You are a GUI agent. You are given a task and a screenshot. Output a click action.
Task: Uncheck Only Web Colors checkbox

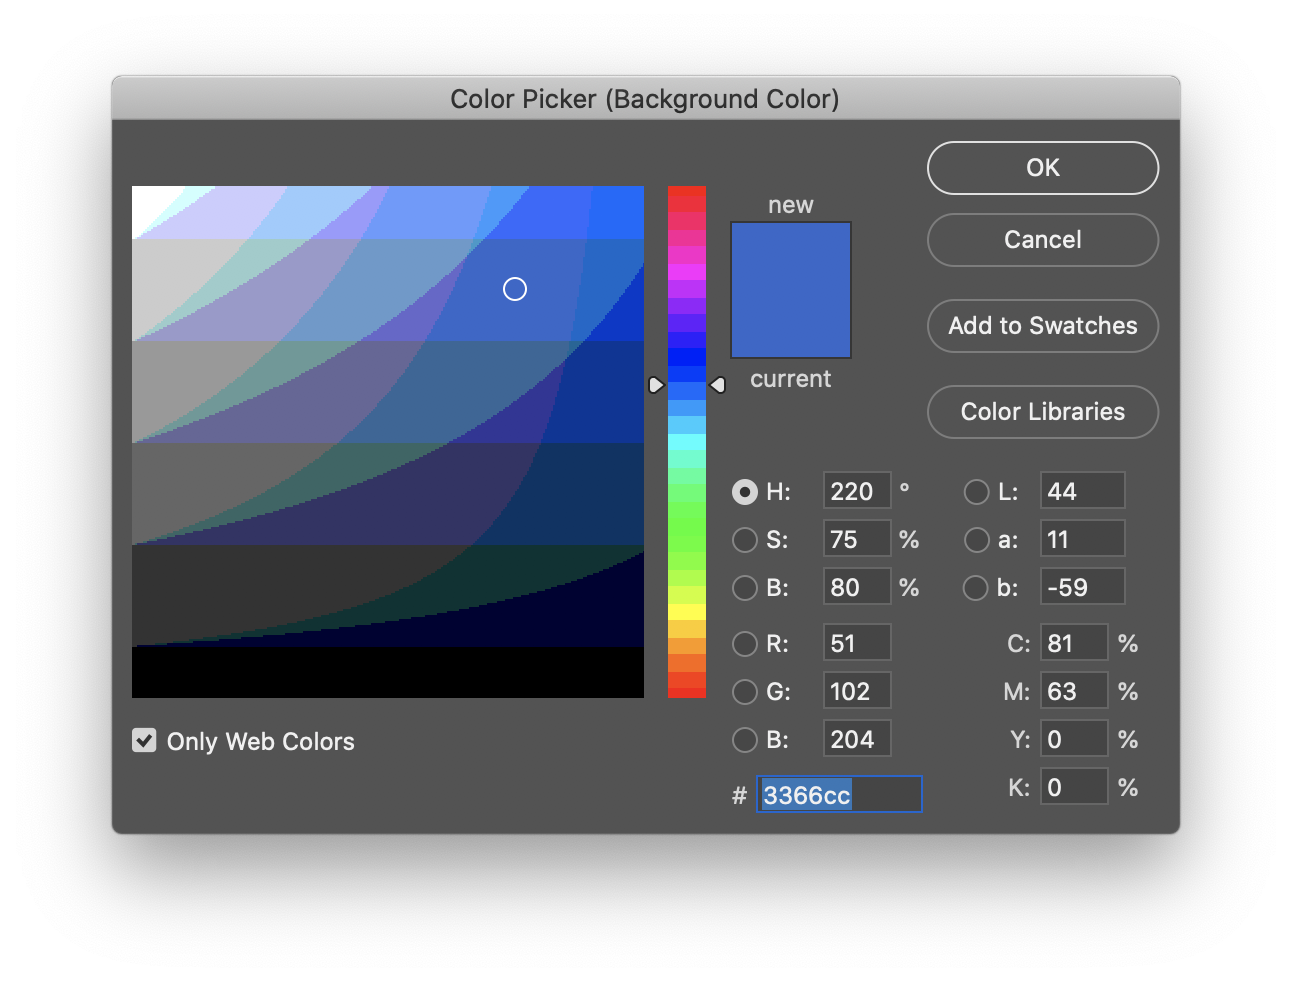(x=145, y=741)
